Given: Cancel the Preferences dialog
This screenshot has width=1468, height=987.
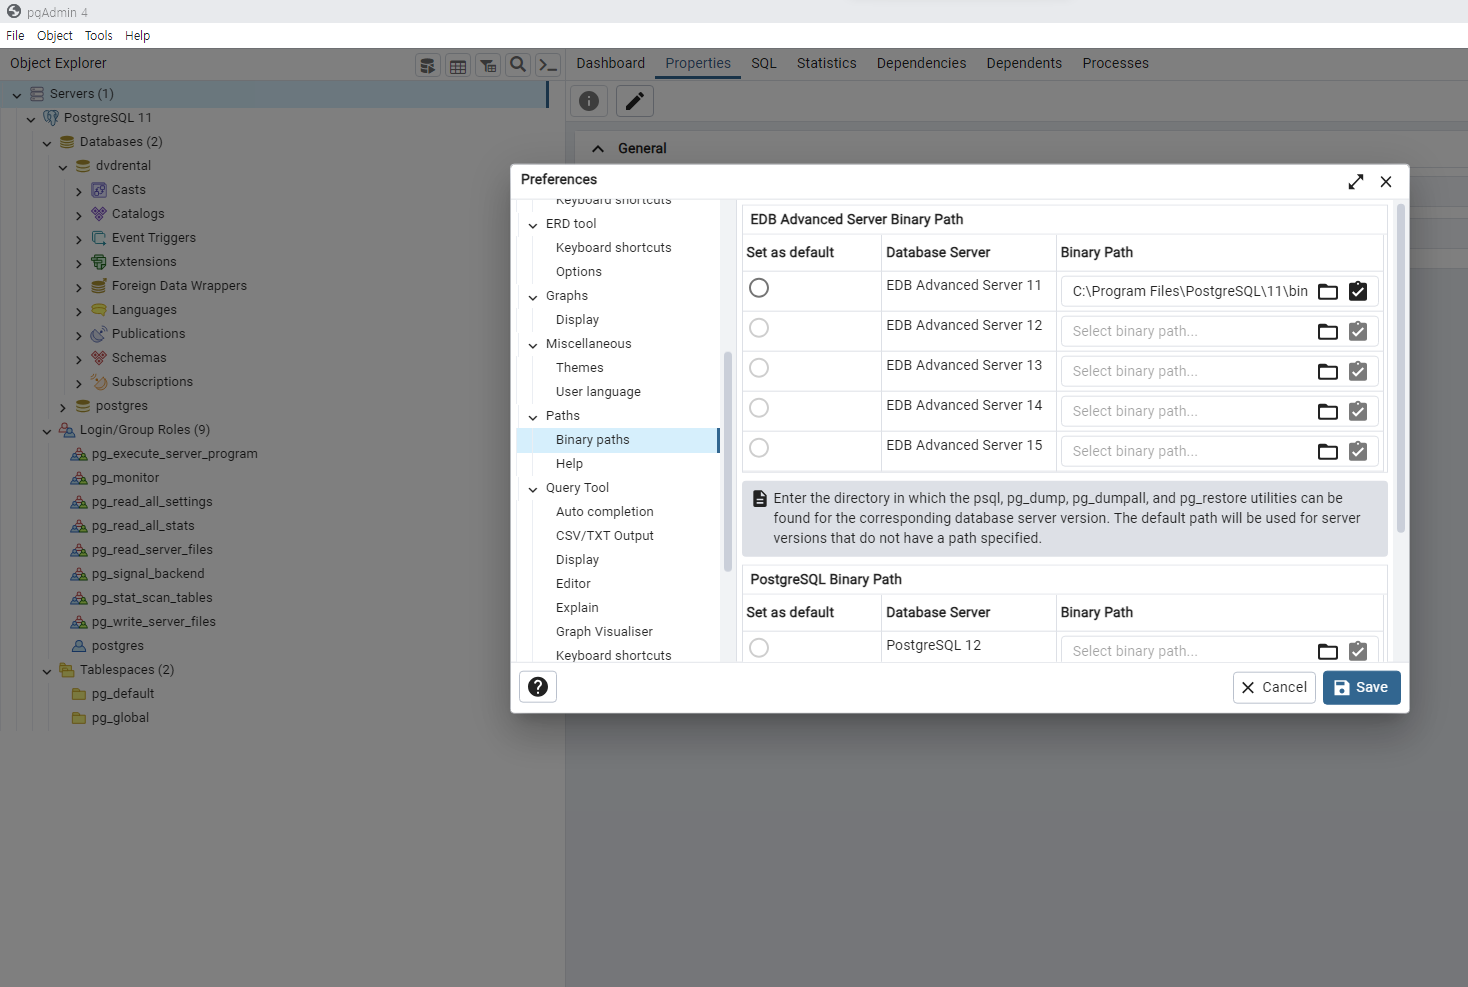Looking at the screenshot, I should click(x=1274, y=687).
